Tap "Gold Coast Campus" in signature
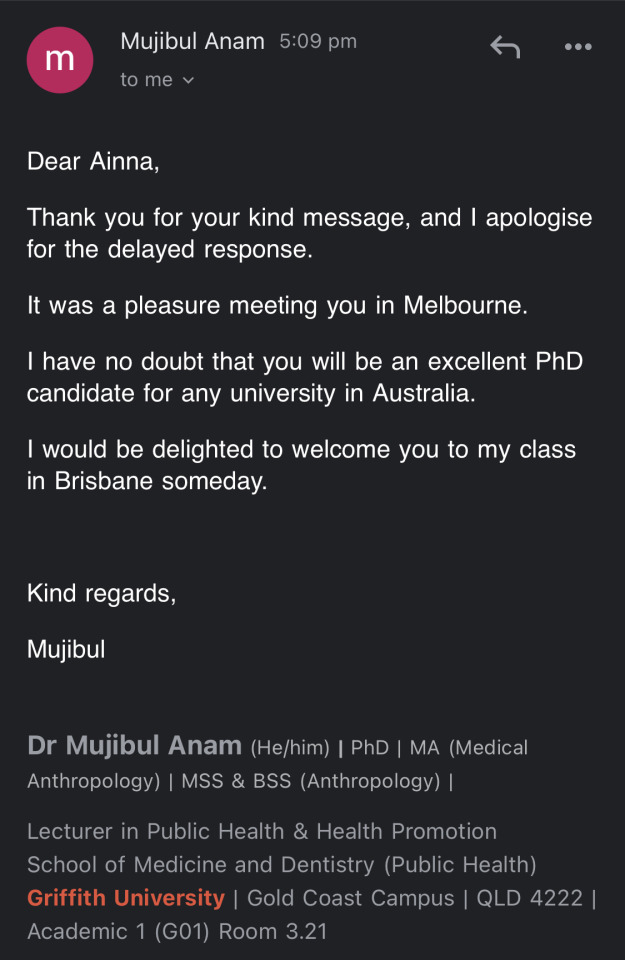This screenshot has height=960, width=625. click(x=350, y=898)
